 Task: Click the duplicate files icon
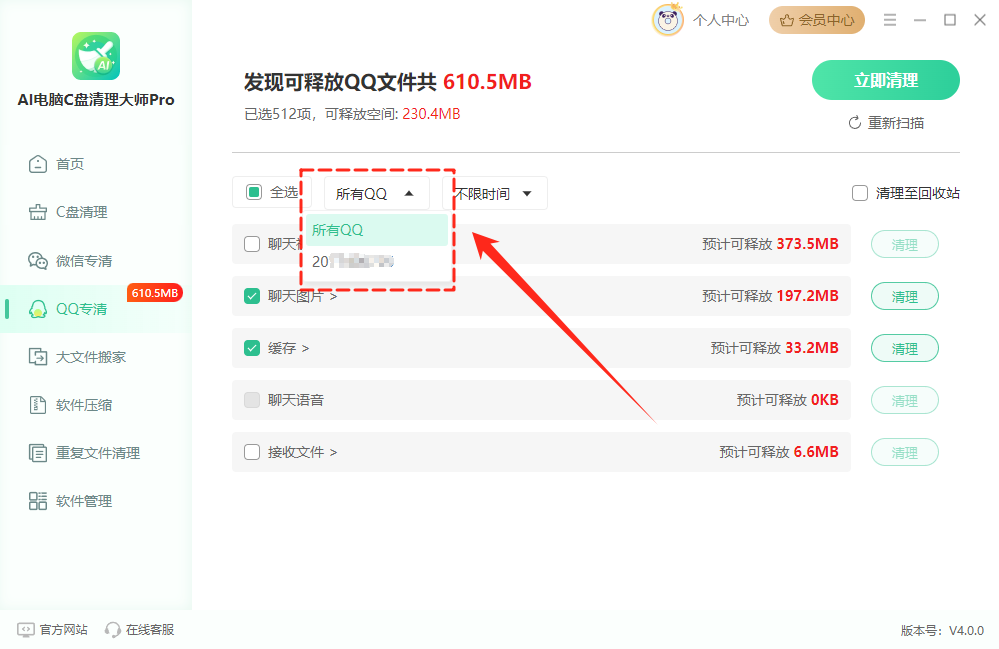click(x=38, y=453)
